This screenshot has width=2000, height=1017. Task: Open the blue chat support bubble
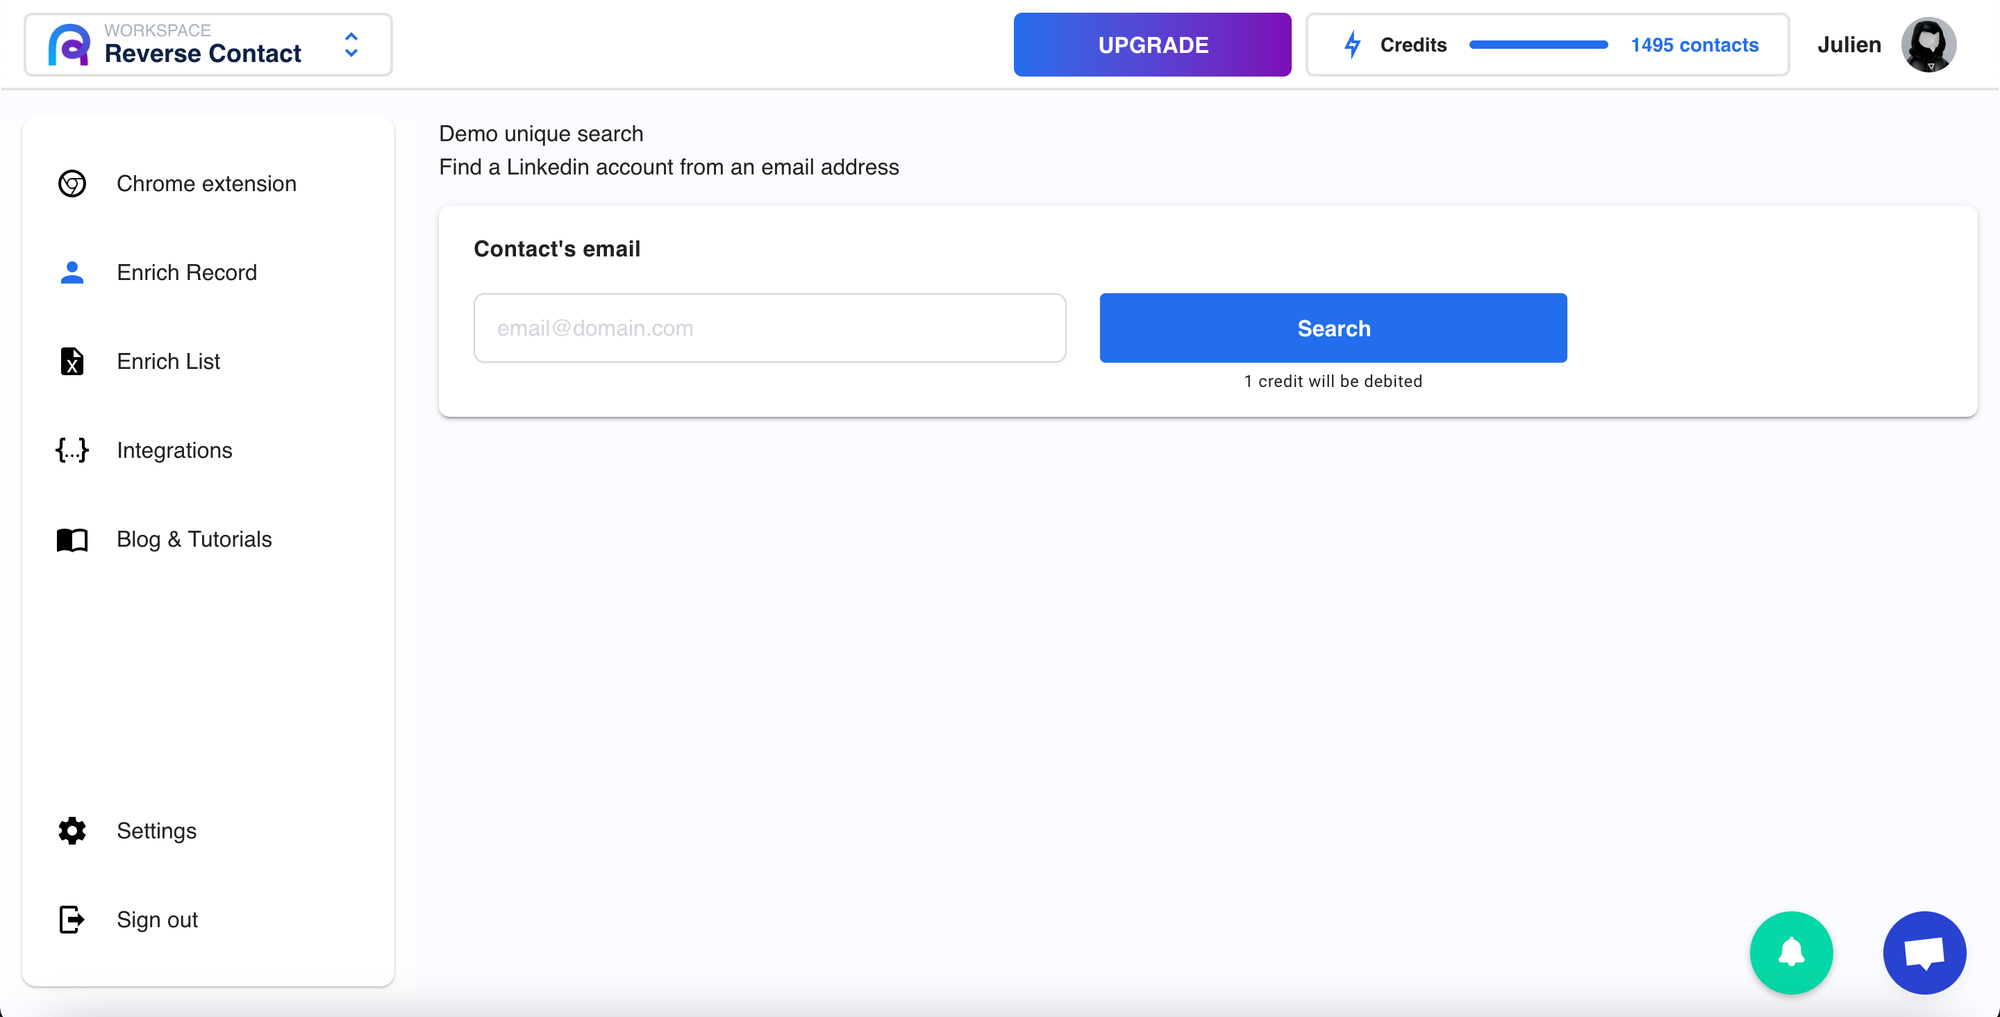(1924, 952)
